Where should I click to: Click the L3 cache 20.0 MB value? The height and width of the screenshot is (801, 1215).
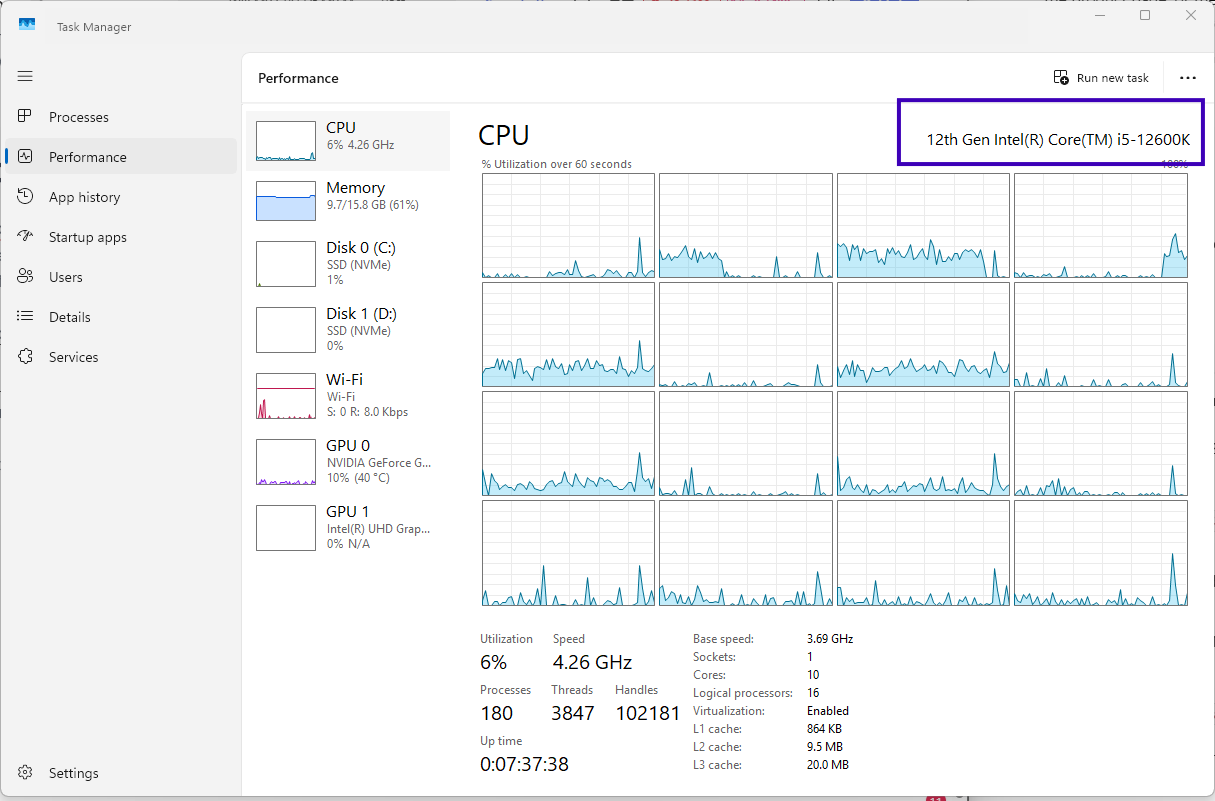coord(828,765)
